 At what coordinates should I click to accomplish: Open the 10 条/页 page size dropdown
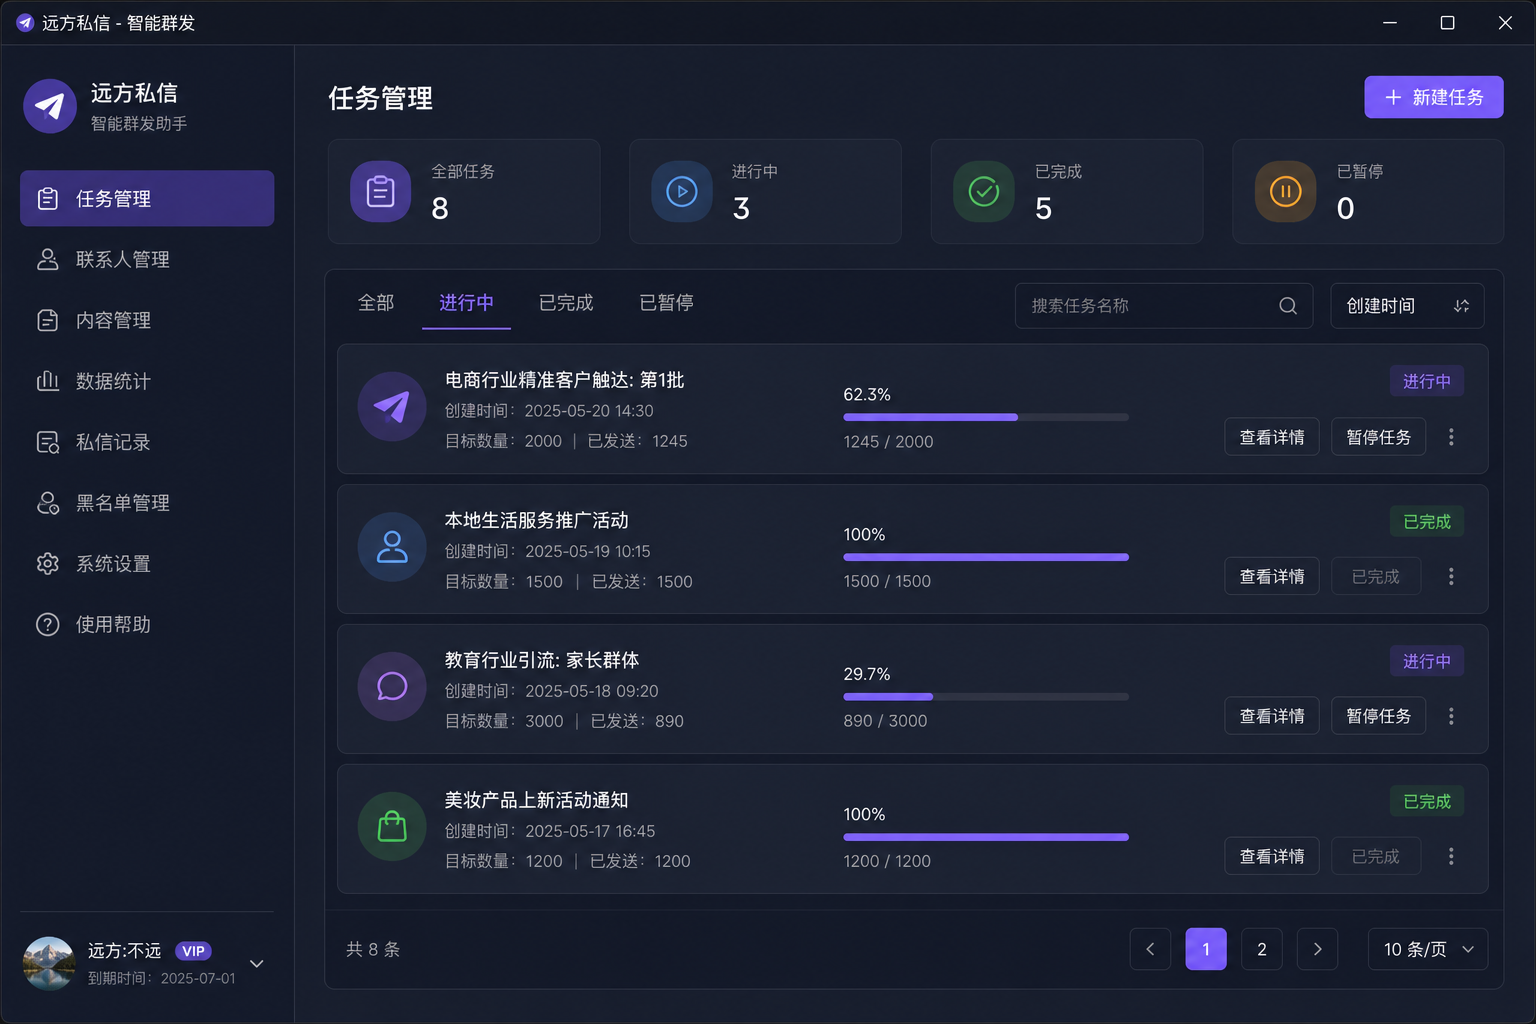(1428, 949)
